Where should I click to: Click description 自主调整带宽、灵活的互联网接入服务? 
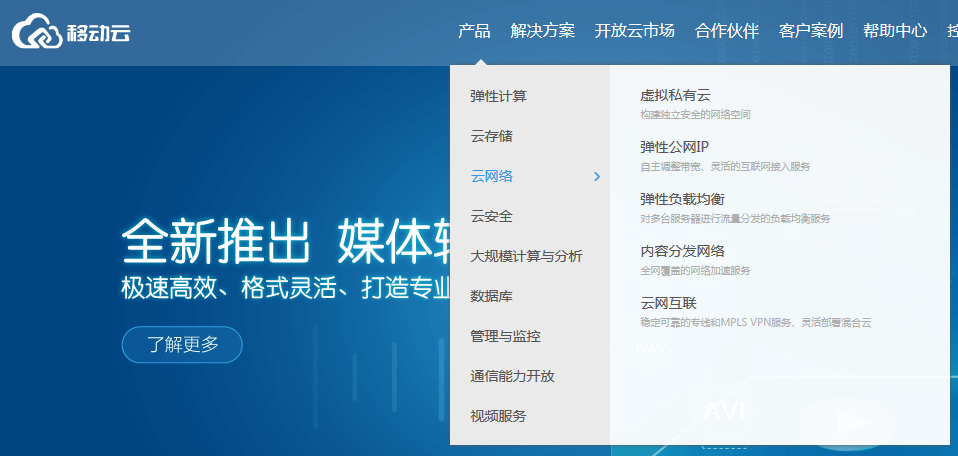click(x=725, y=166)
